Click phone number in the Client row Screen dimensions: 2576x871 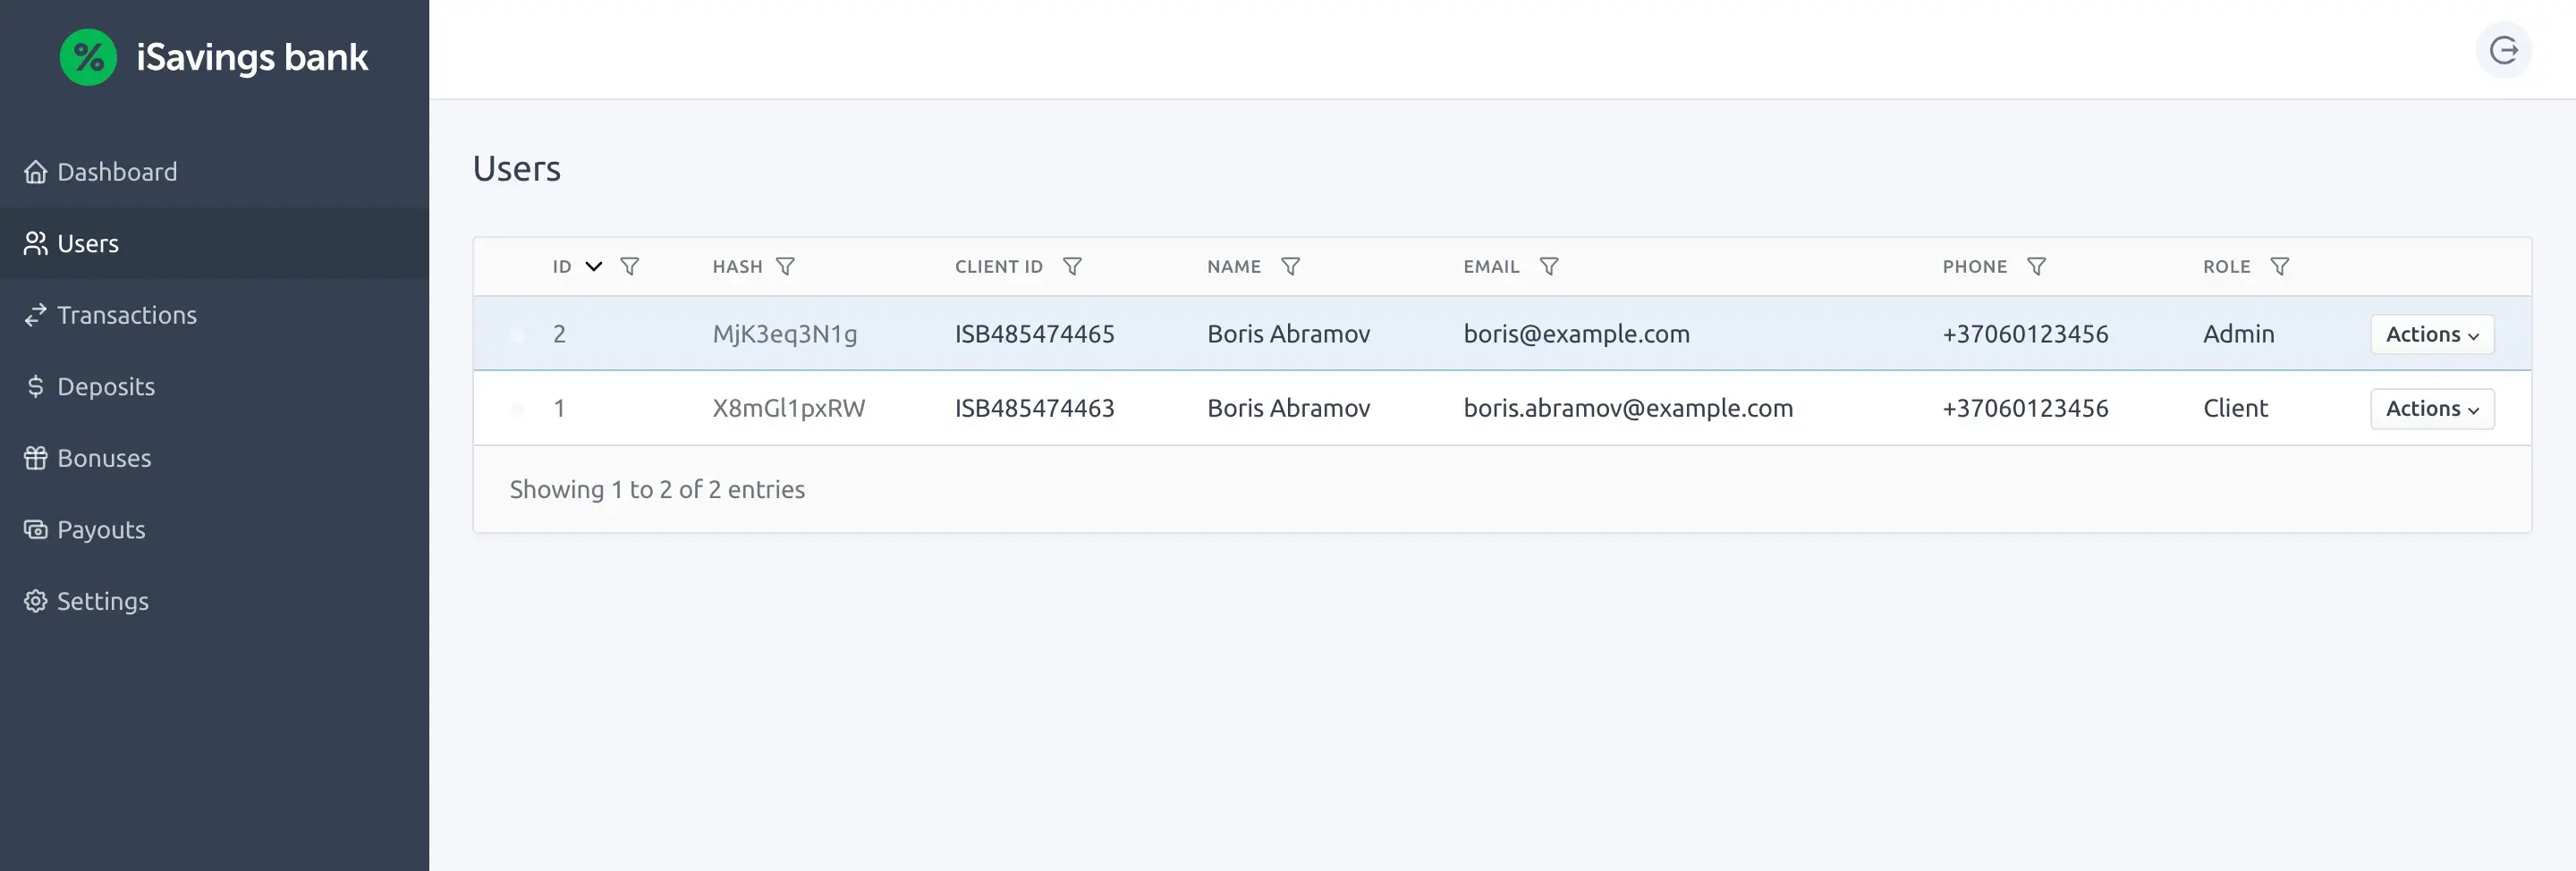coord(2025,408)
